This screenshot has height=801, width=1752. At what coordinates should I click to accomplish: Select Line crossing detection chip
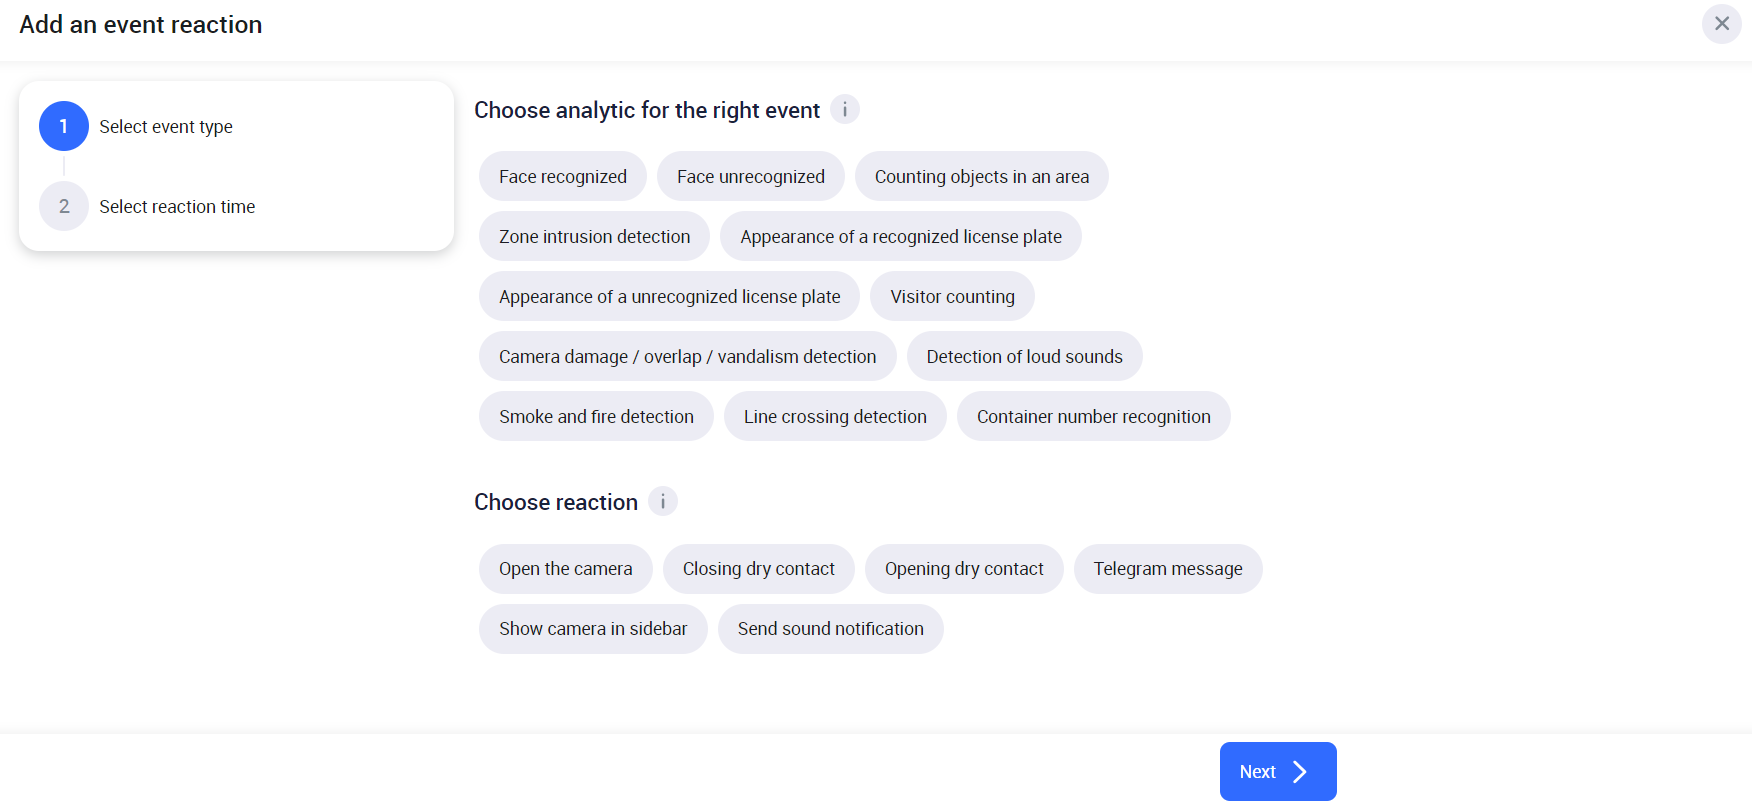(x=835, y=417)
